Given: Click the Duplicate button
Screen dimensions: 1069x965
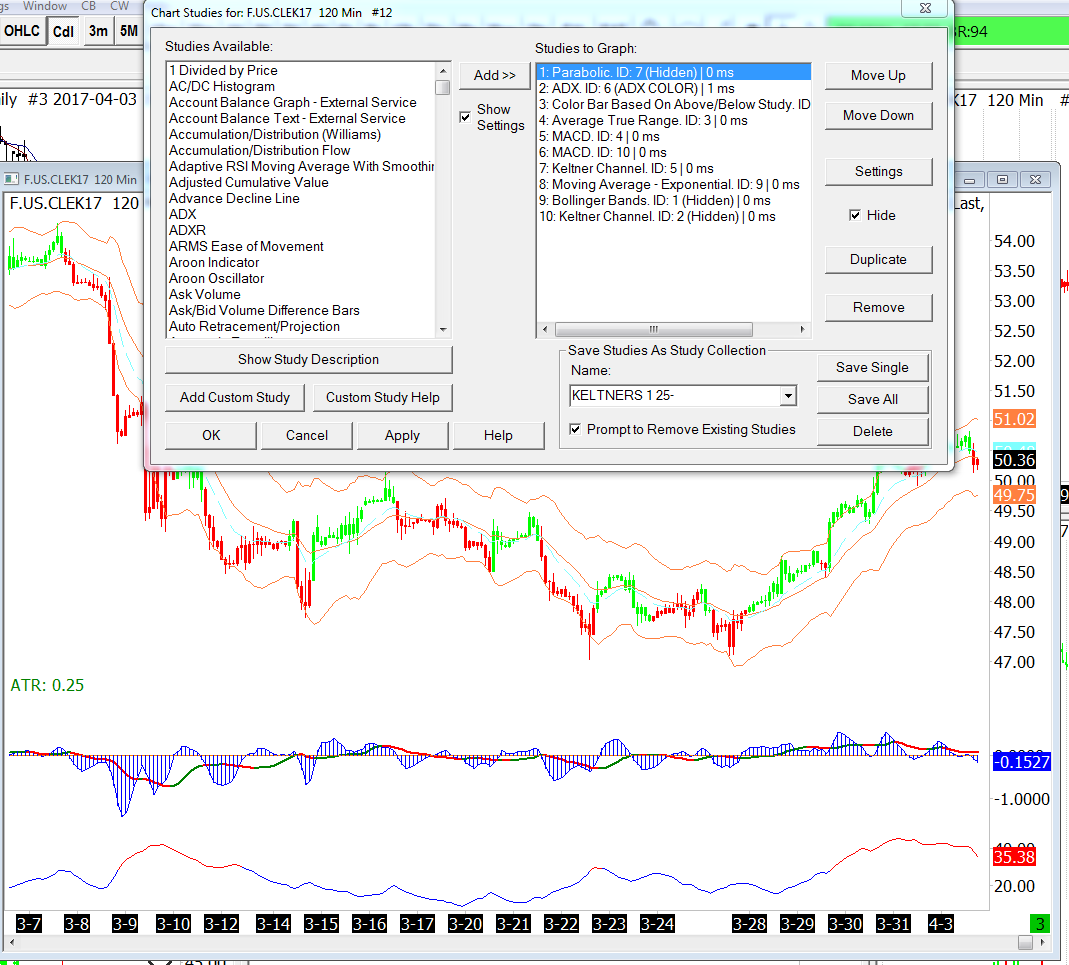Looking at the screenshot, I should click(878, 260).
